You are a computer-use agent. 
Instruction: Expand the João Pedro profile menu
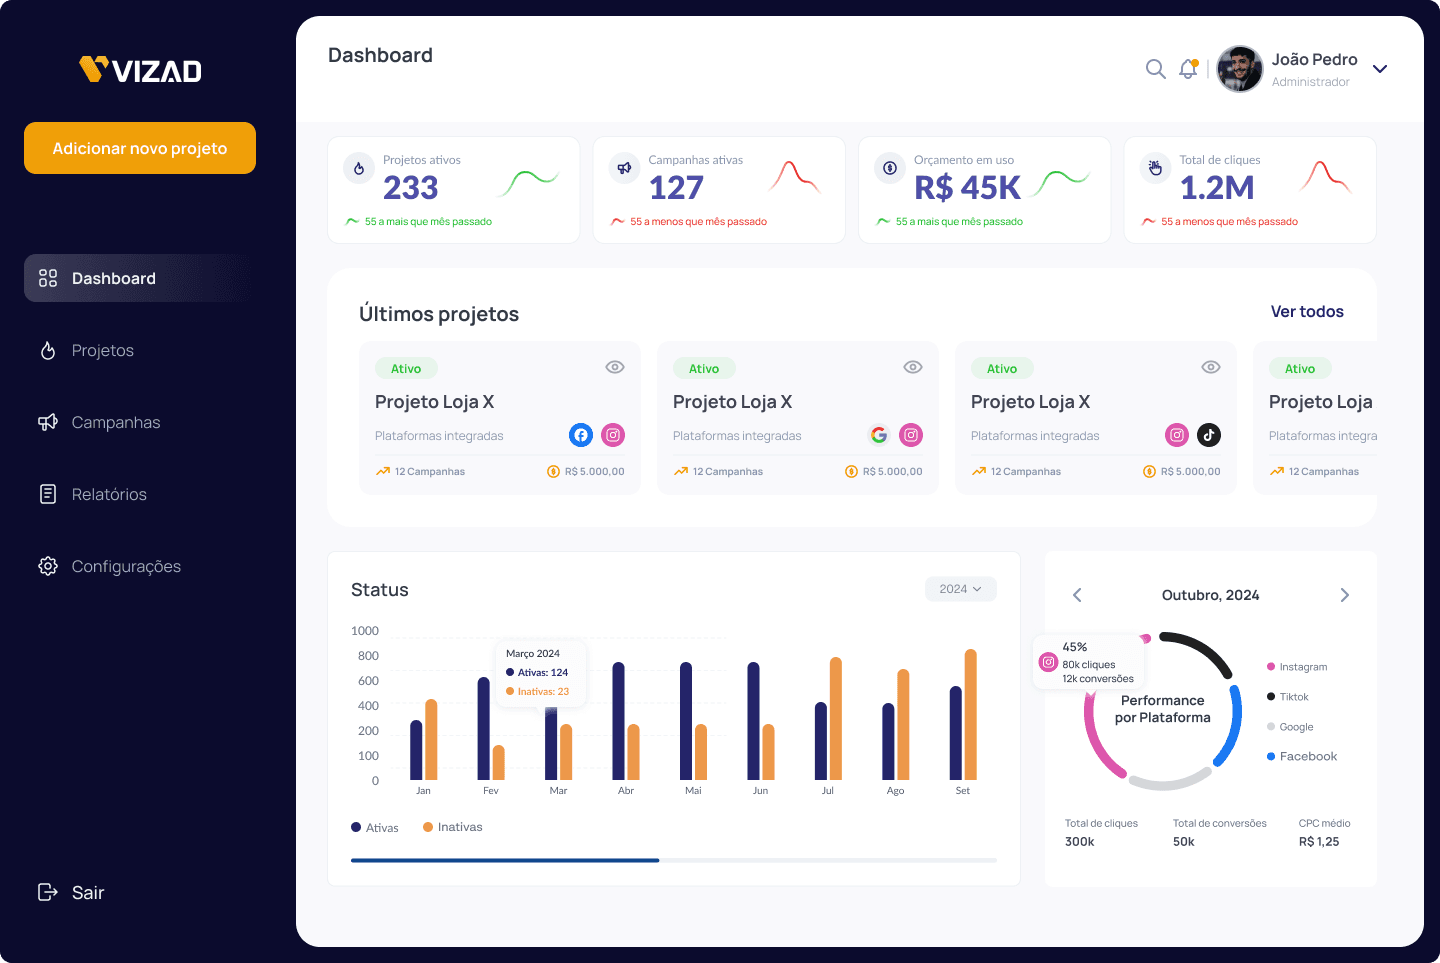pyautogui.click(x=1380, y=69)
